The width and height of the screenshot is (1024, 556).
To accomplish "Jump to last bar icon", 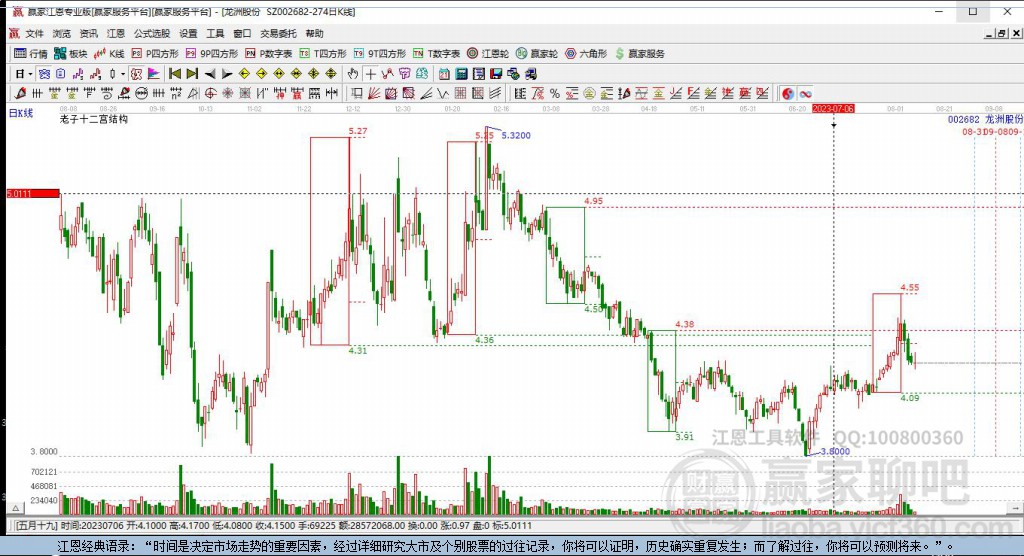I will (x=192, y=74).
